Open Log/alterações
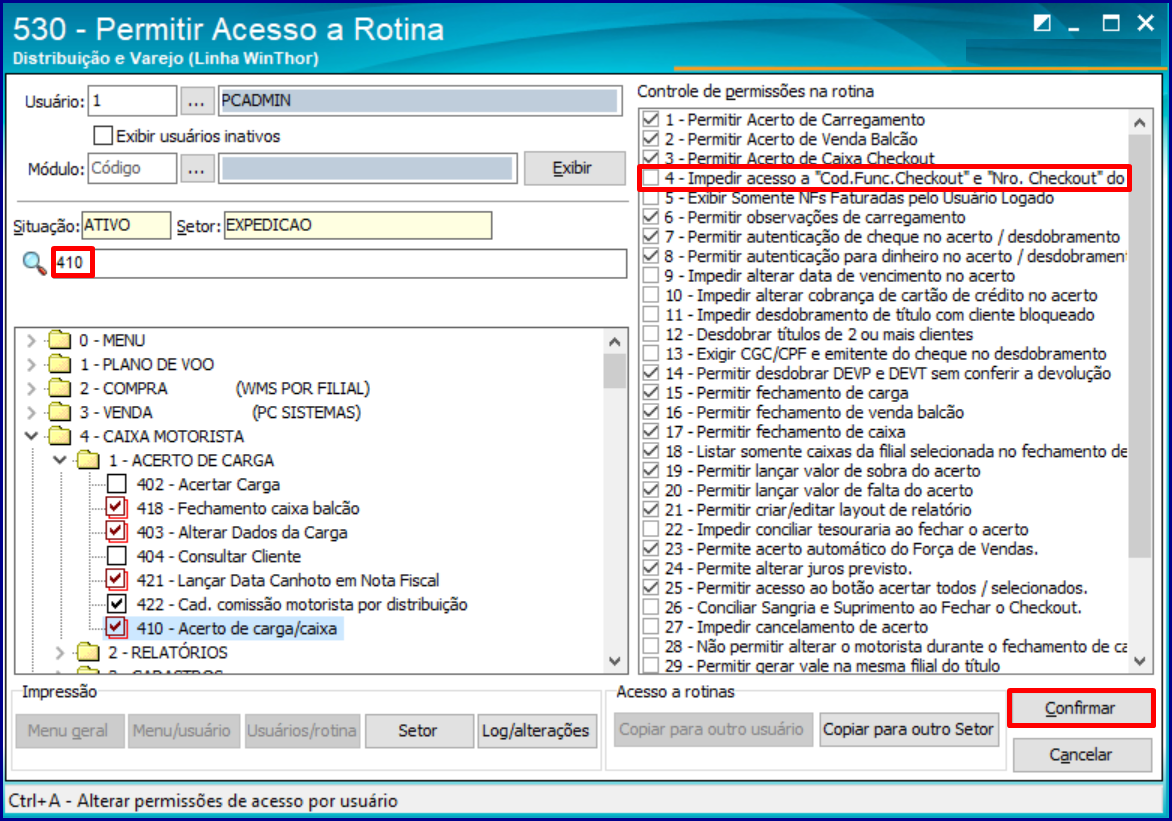This screenshot has width=1172, height=821. coord(537,731)
